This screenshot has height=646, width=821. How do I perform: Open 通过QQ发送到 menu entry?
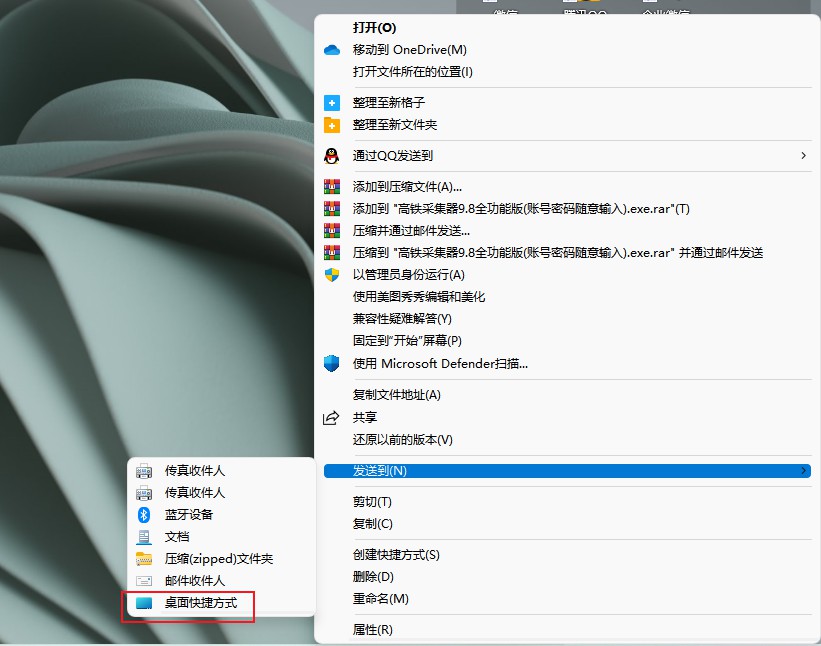[x=393, y=155]
